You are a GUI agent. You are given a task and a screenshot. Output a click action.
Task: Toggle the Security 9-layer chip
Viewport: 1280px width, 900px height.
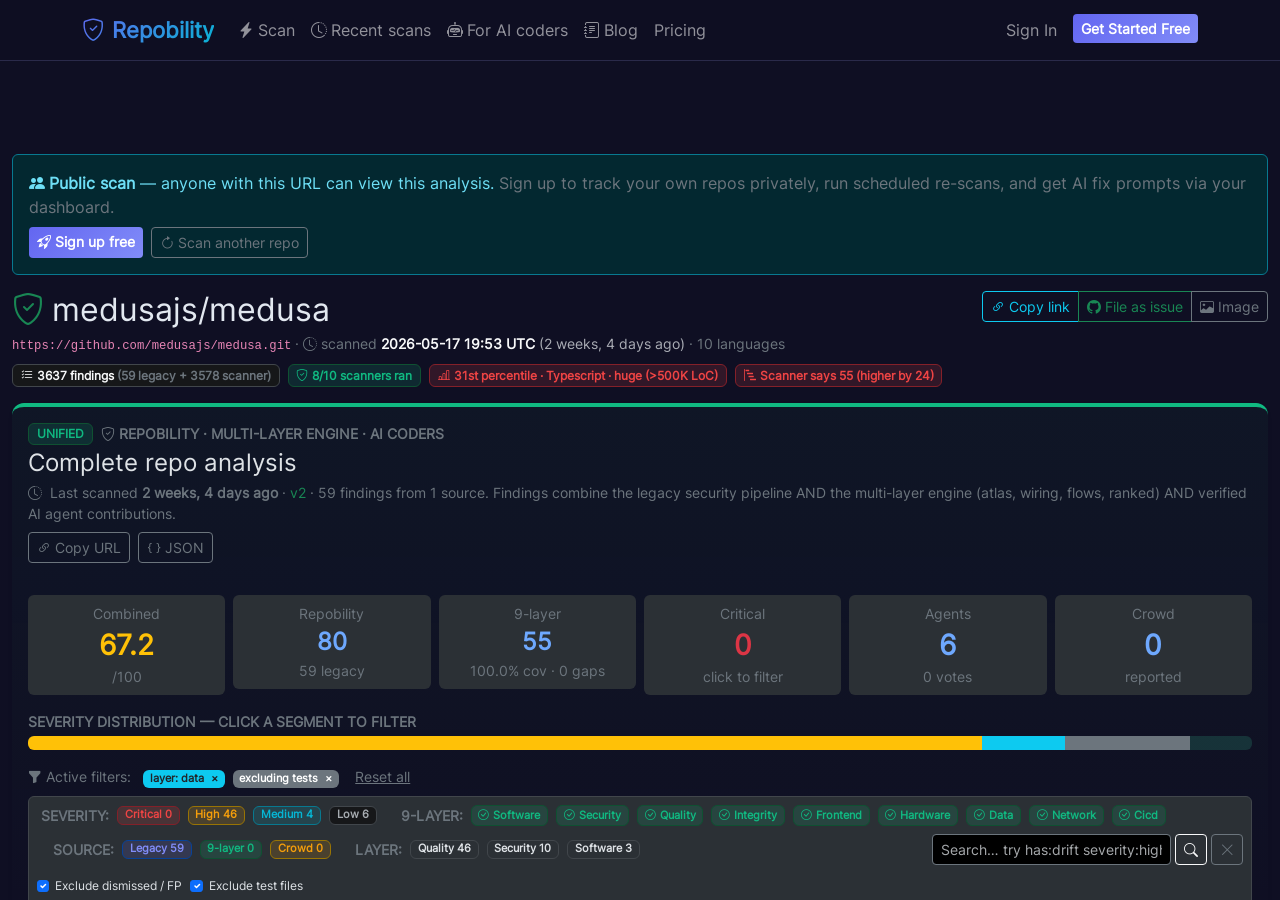coord(592,815)
